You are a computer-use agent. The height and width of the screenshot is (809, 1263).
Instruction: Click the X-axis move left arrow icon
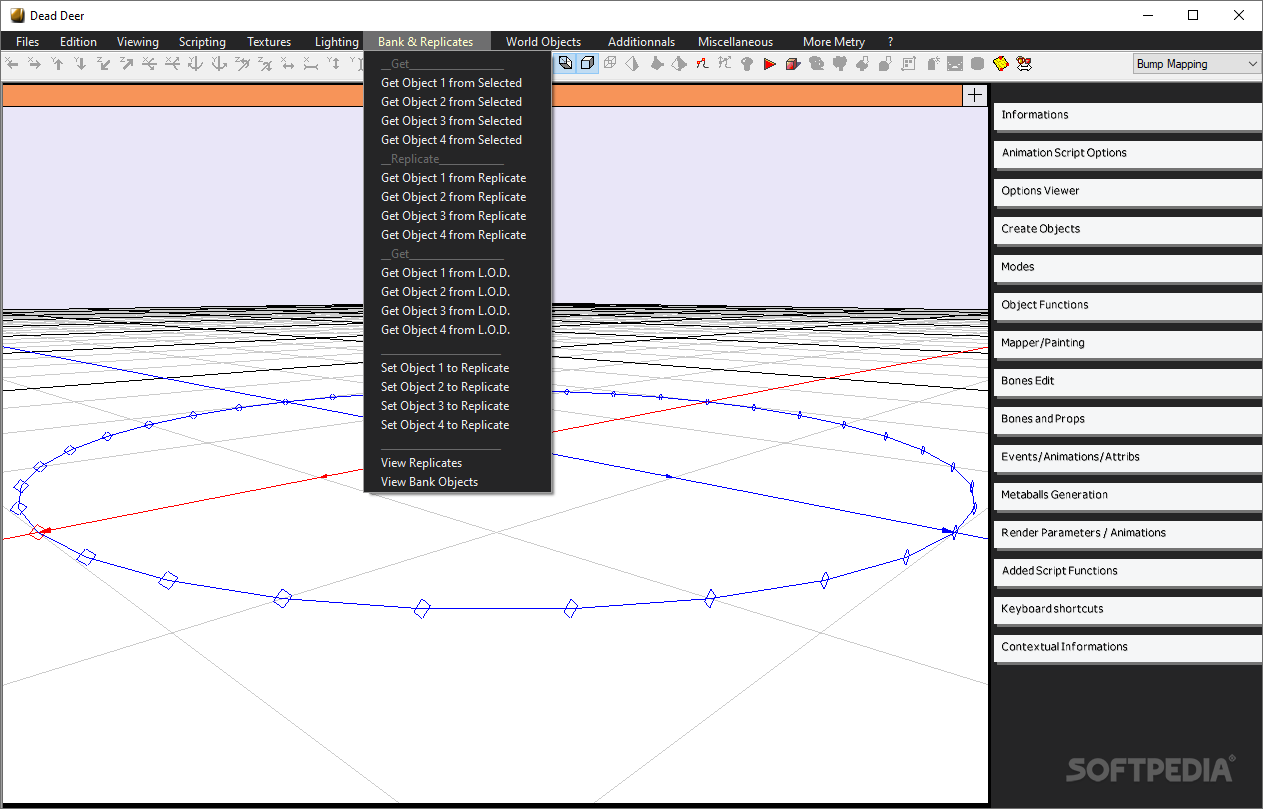click(x=12, y=64)
